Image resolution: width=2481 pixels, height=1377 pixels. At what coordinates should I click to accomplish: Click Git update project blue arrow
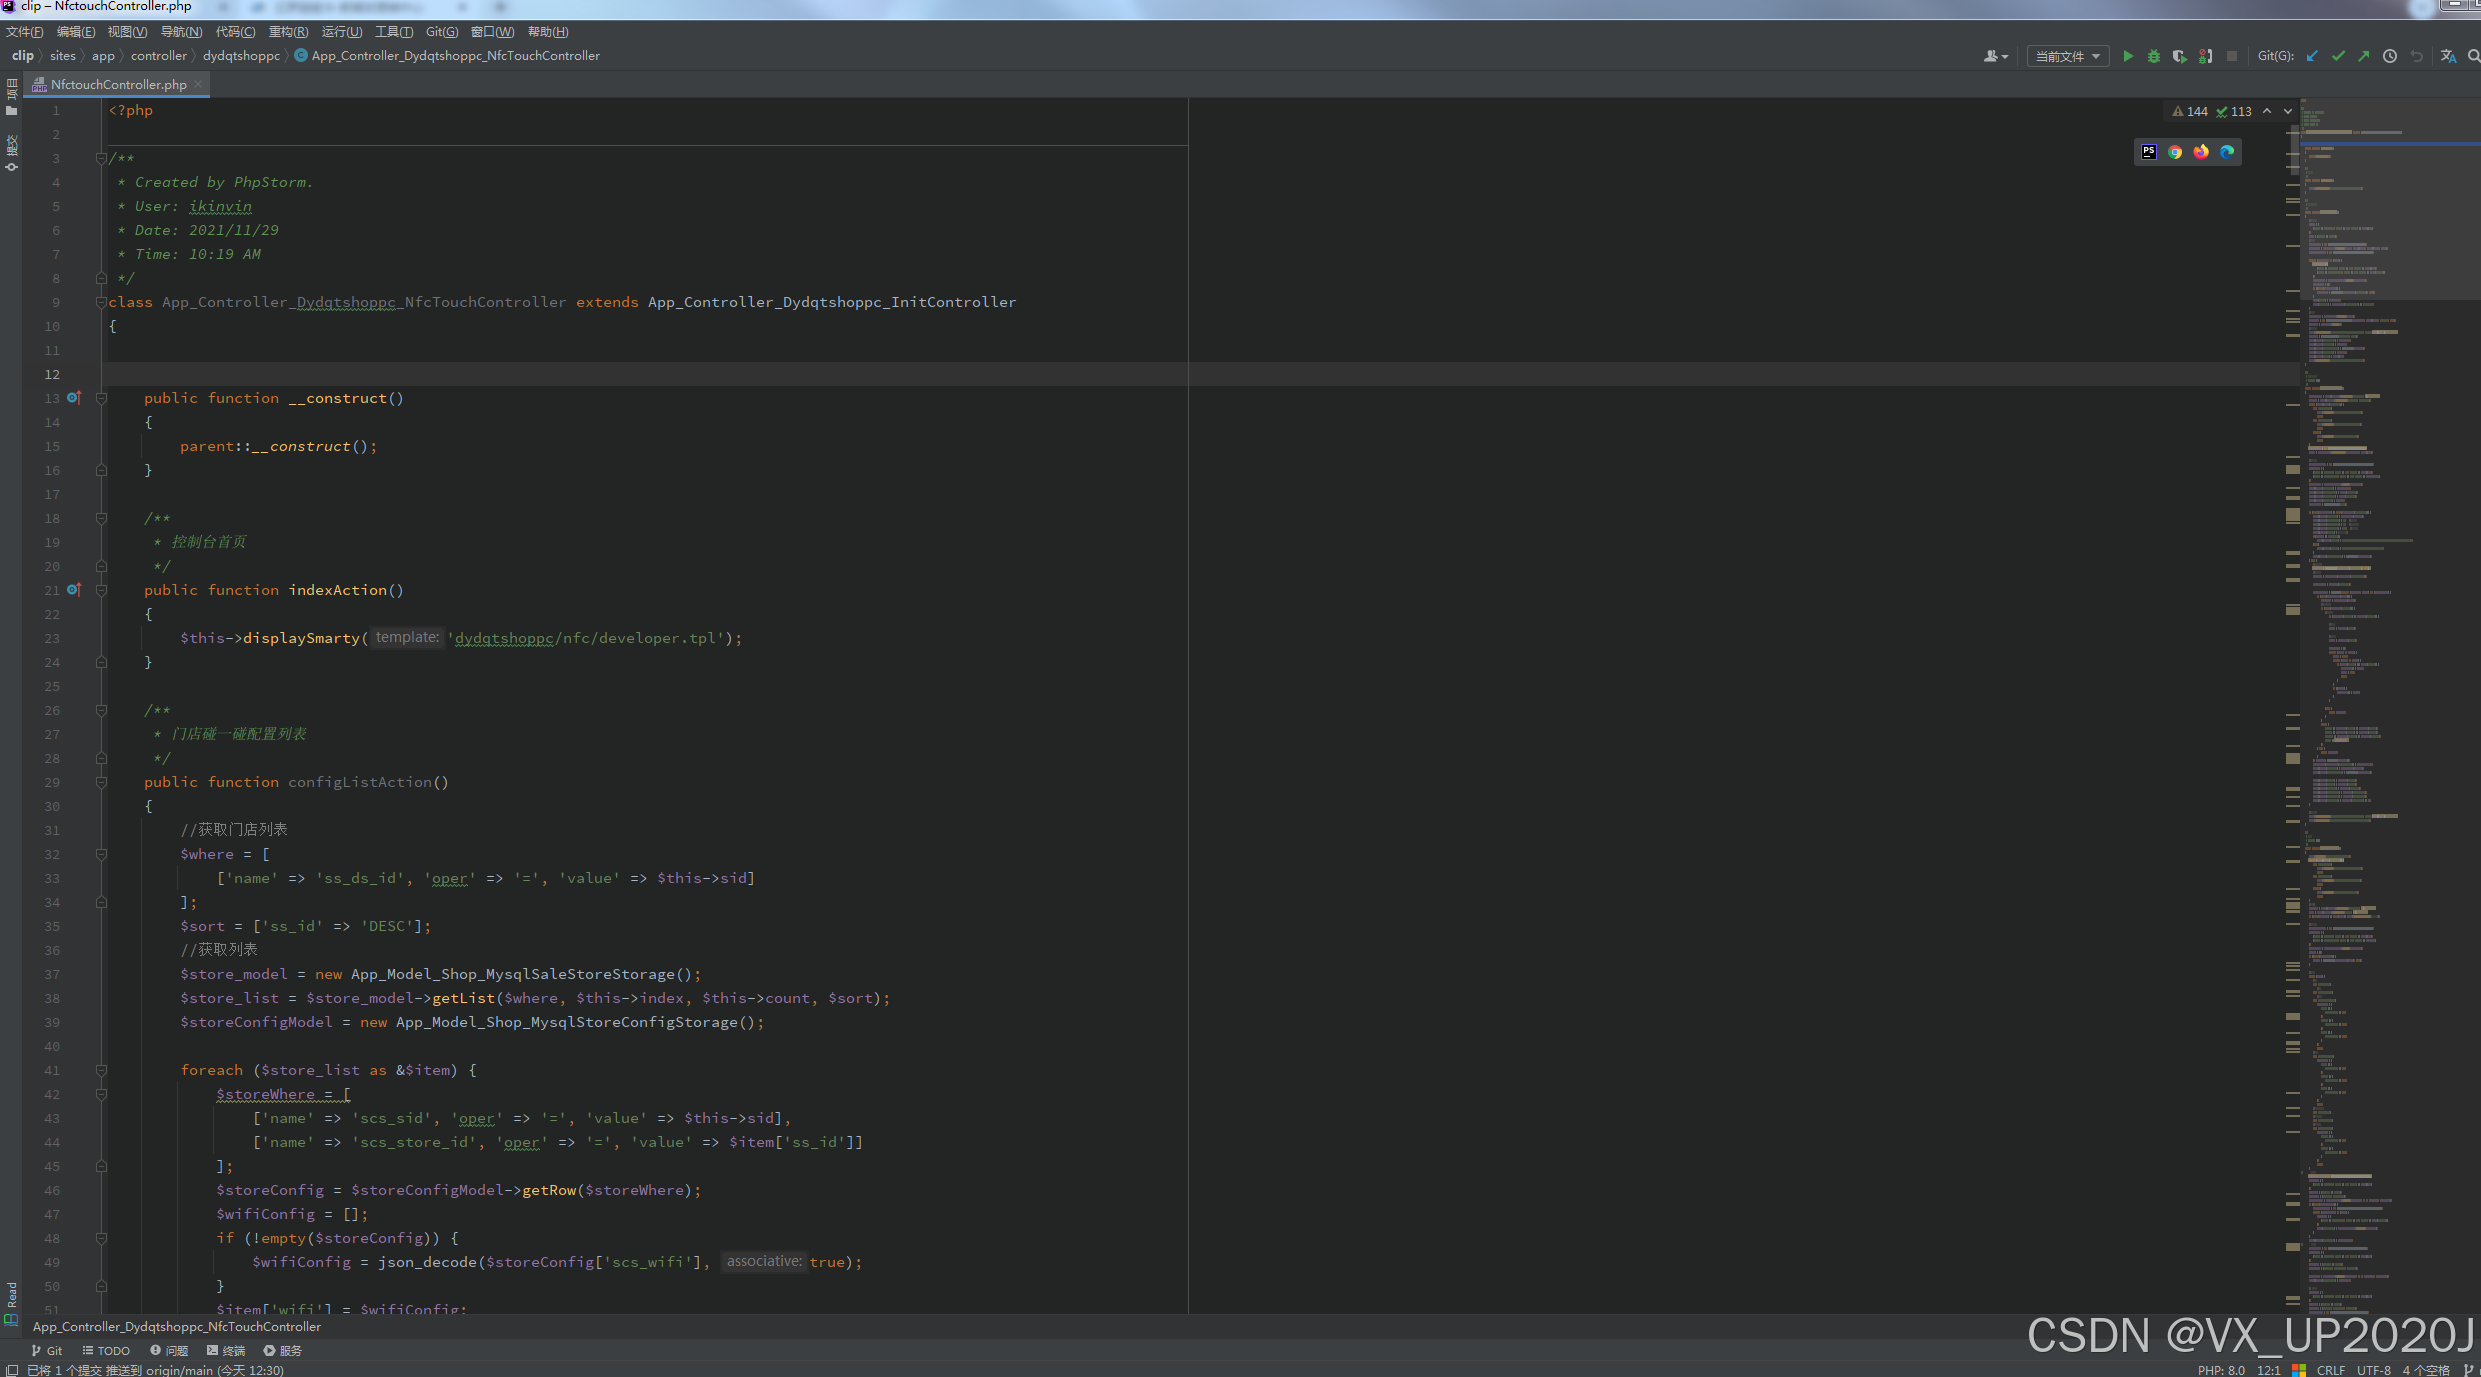click(2312, 56)
